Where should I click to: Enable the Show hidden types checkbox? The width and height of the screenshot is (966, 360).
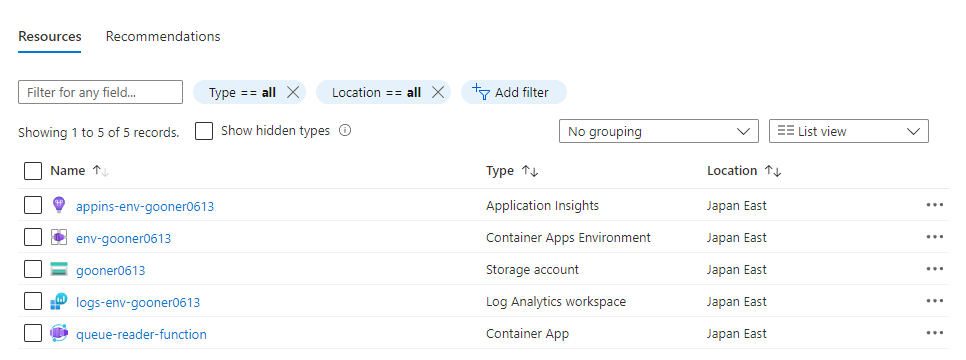[x=204, y=131]
